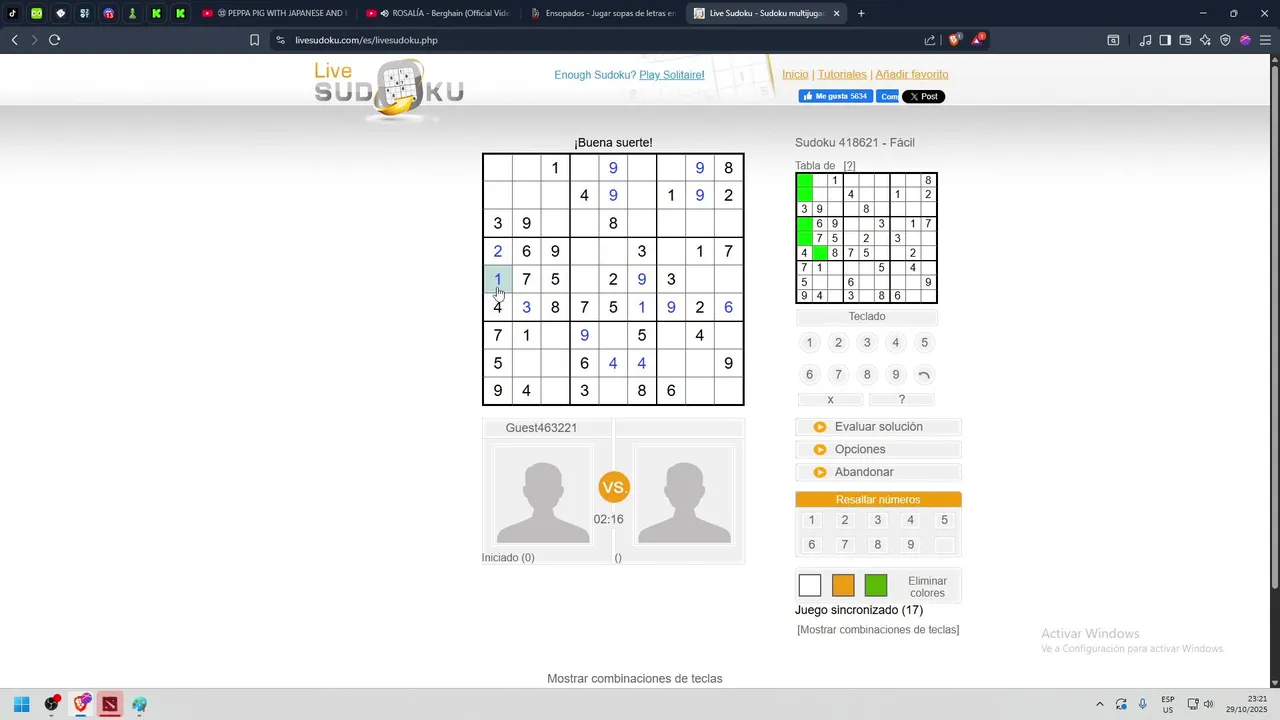
Task: Click Eliminar colores
Action: pos(927,587)
